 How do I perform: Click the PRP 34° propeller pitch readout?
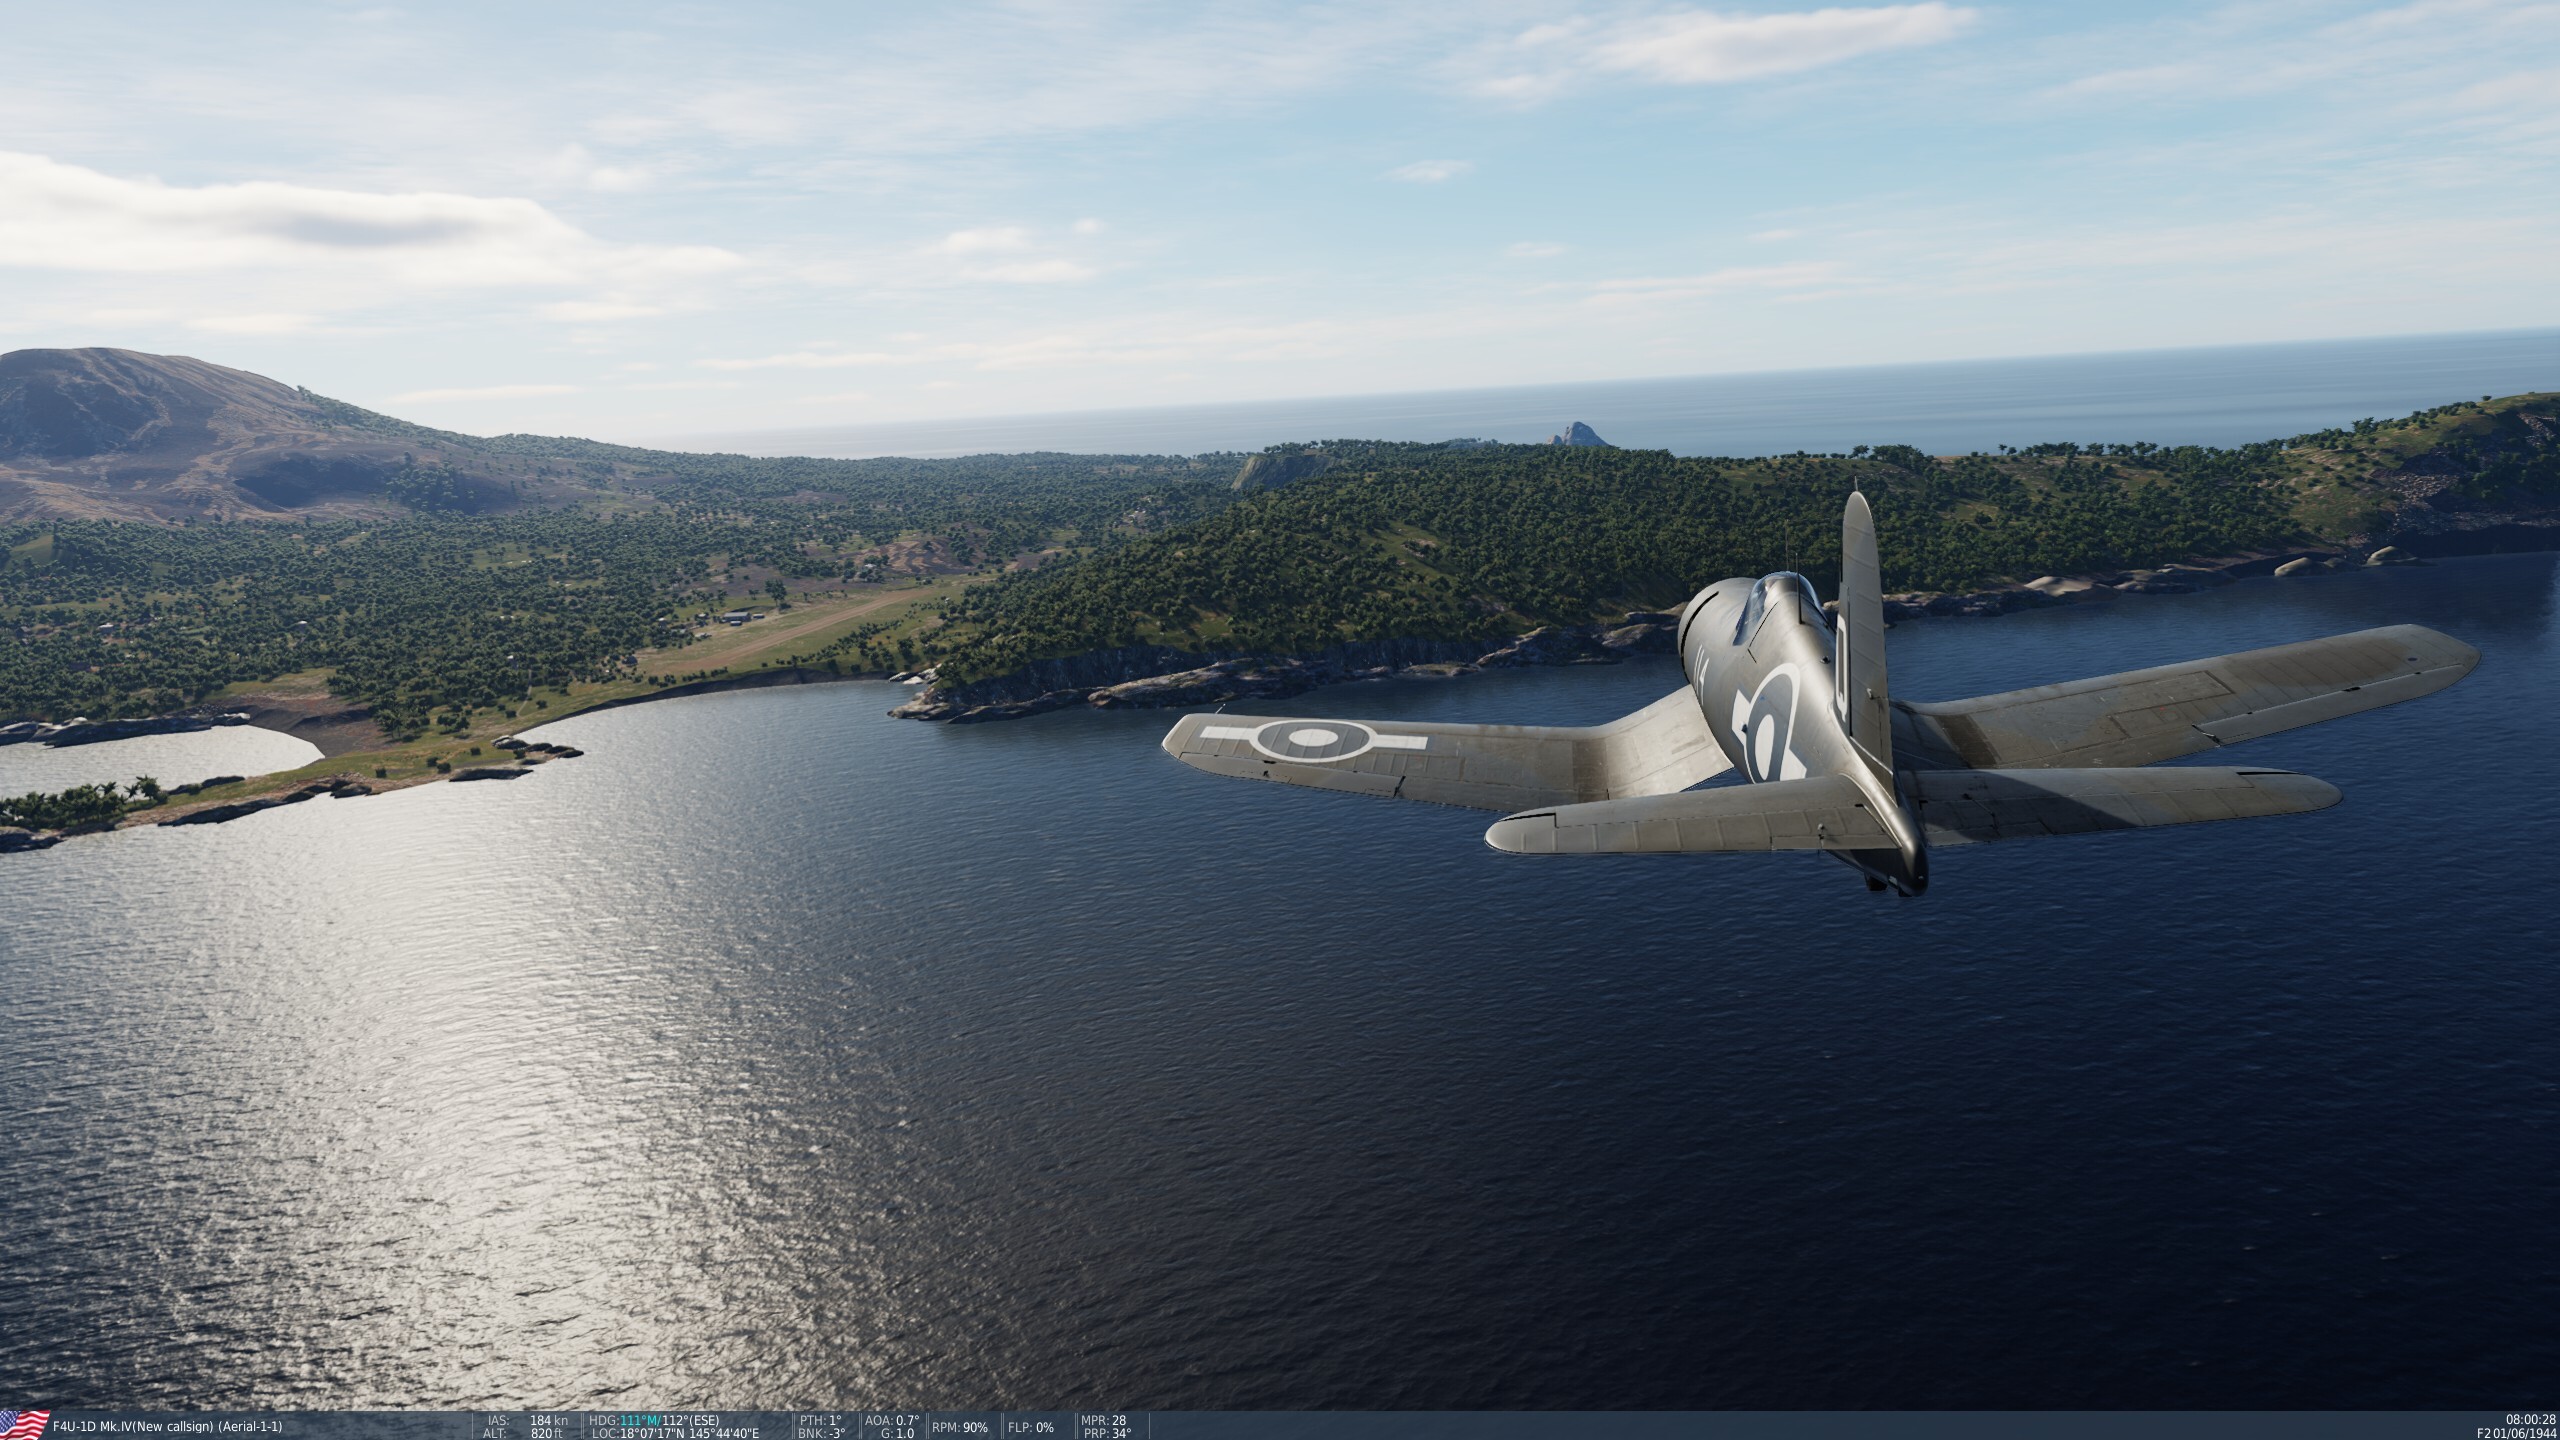1107,1433
